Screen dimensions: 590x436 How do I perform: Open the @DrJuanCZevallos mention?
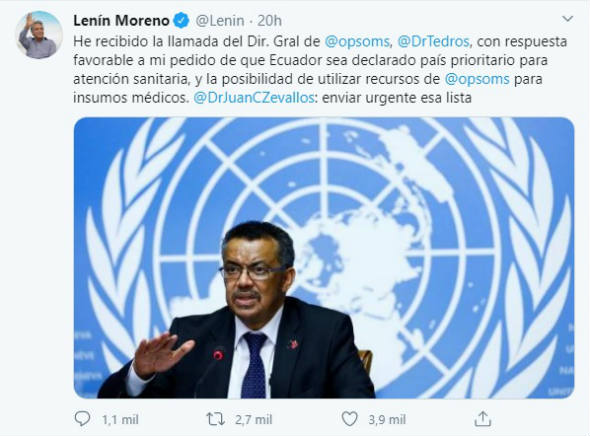tap(254, 98)
